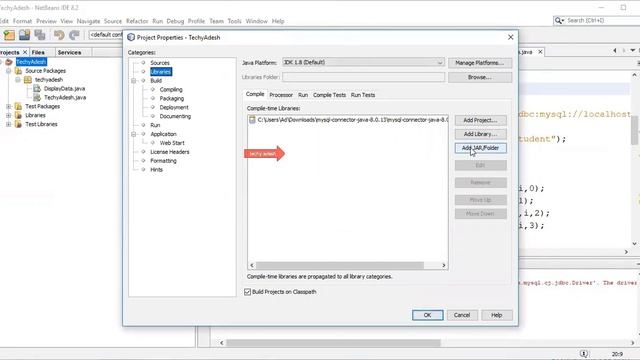The image size is (640, 360).
Task: Open the Refactor menu
Action: (137, 21)
